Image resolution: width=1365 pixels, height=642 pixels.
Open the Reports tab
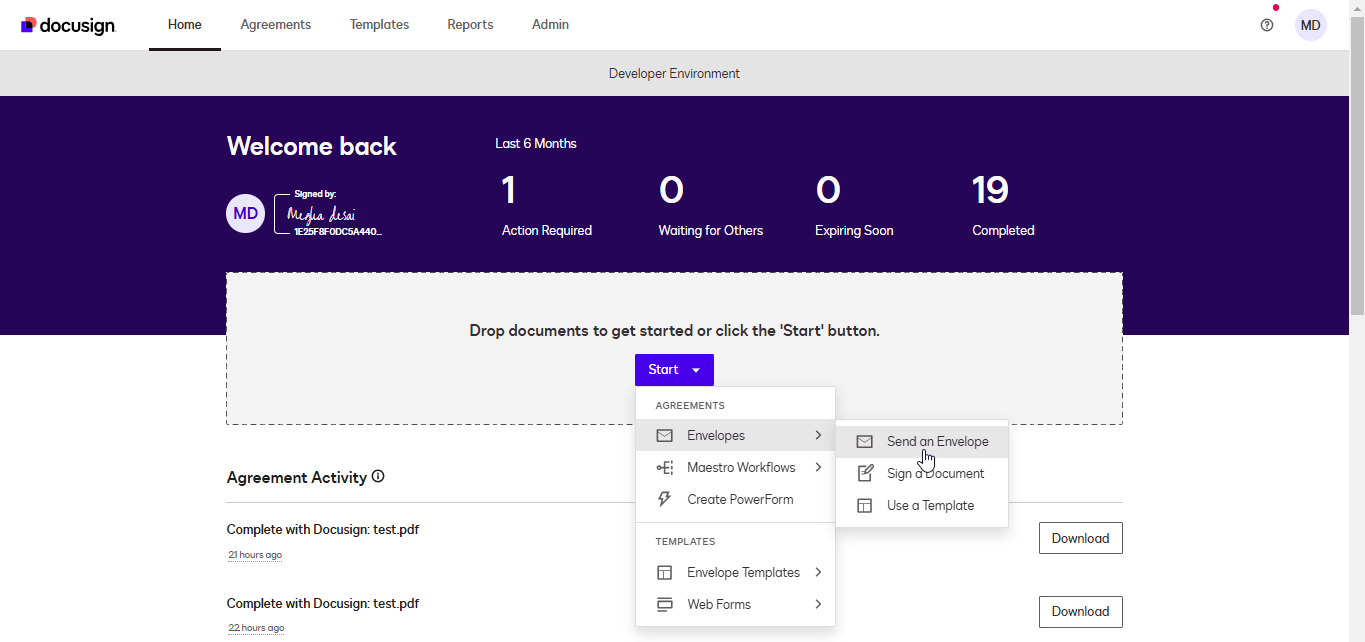click(x=470, y=25)
